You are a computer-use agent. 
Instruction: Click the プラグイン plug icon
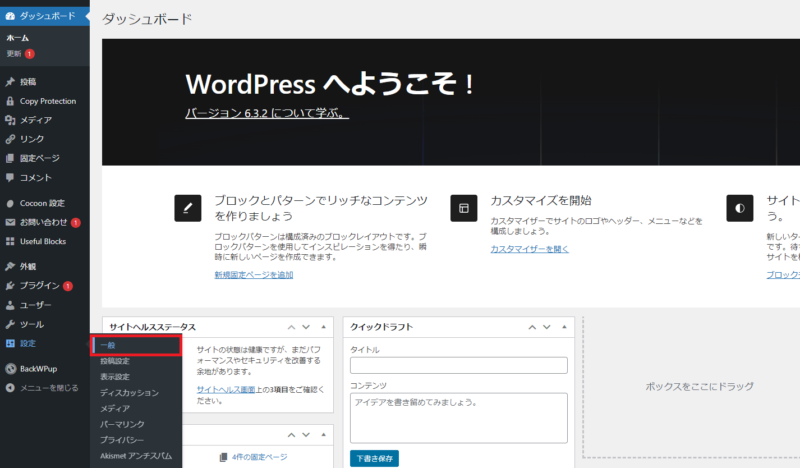10,286
